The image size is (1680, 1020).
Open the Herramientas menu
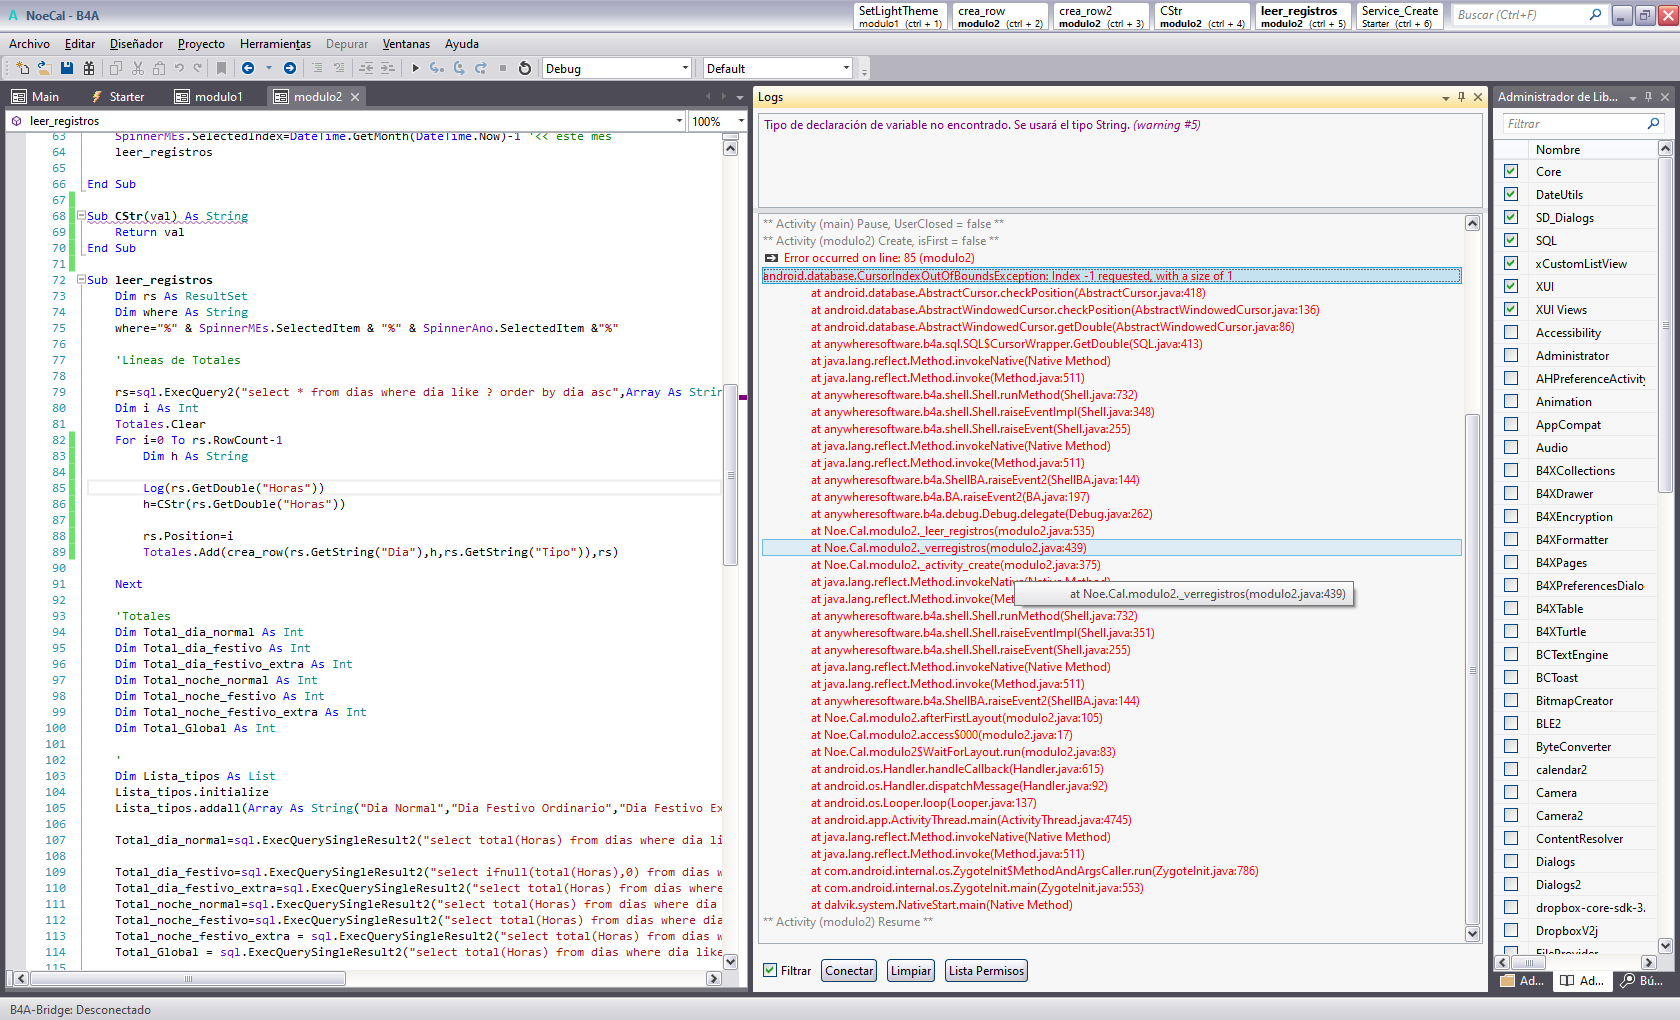(x=275, y=44)
